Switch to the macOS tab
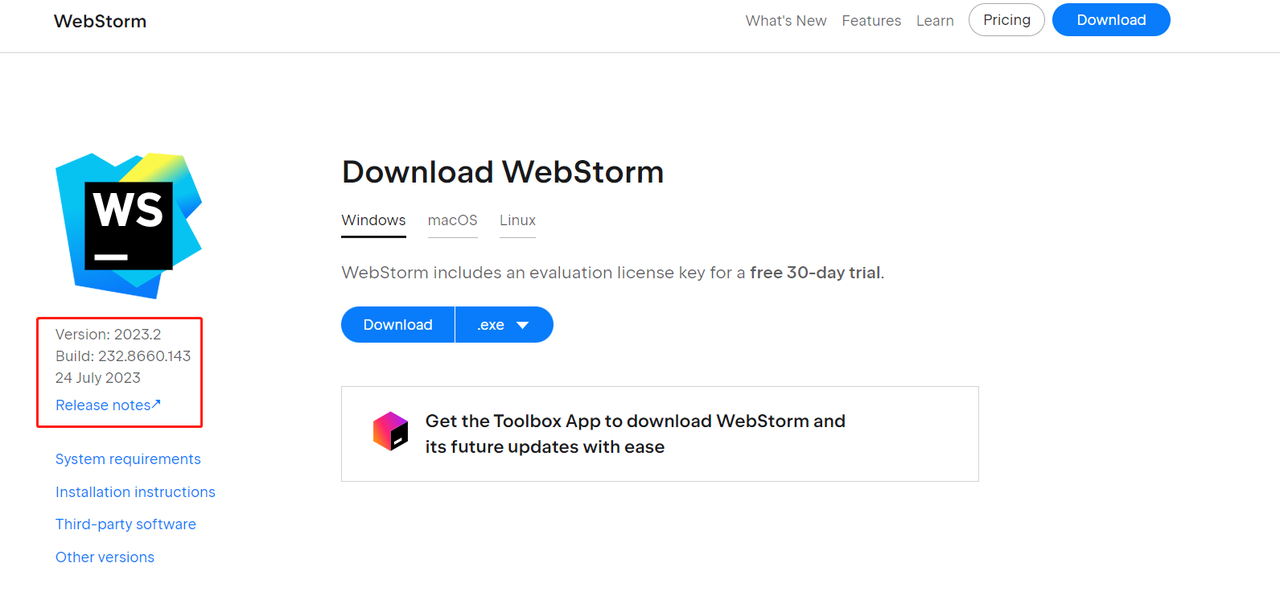This screenshot has height=596, width=1280. pos(452,220)
